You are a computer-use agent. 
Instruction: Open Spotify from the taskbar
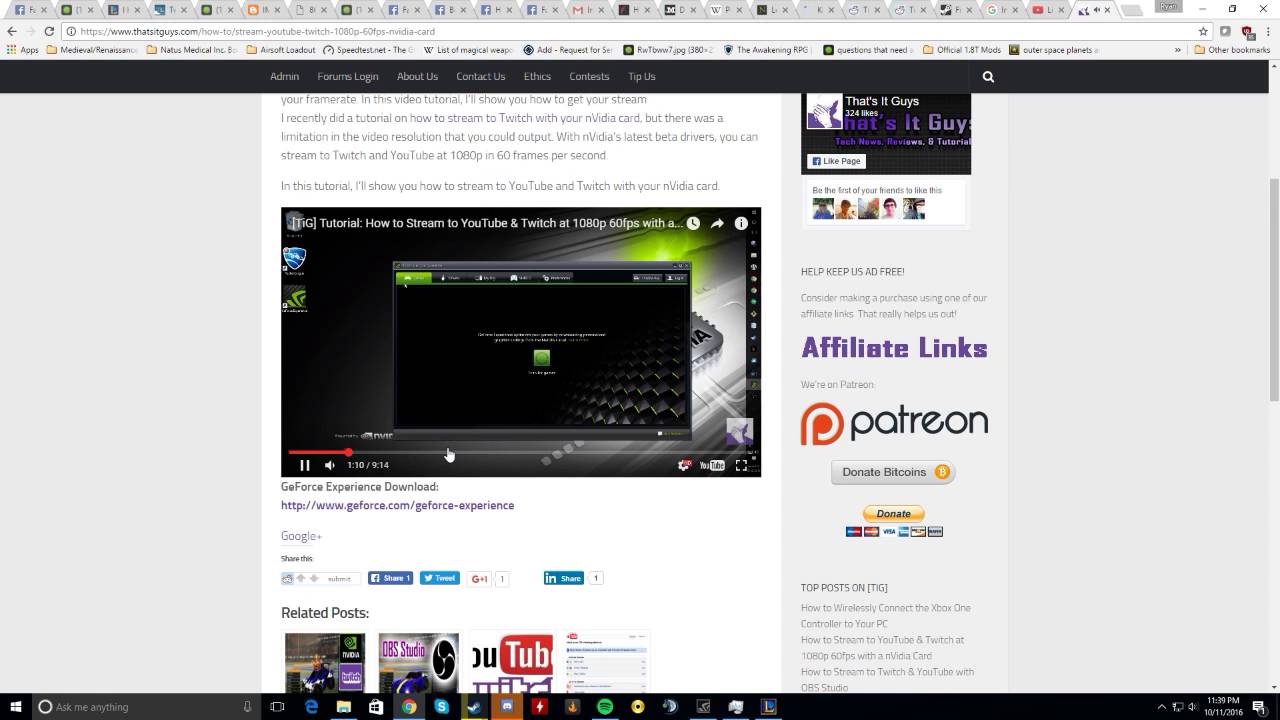tap(605, 707)
